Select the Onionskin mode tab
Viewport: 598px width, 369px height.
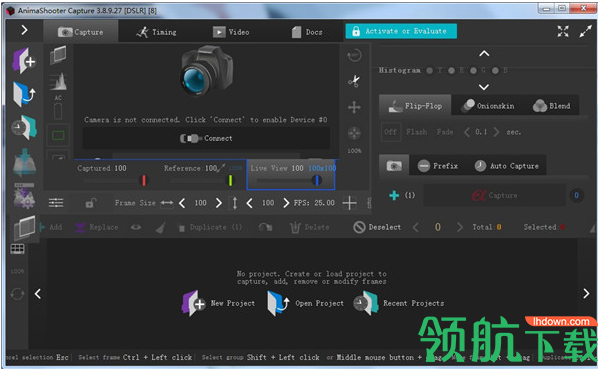coord(488,106)
